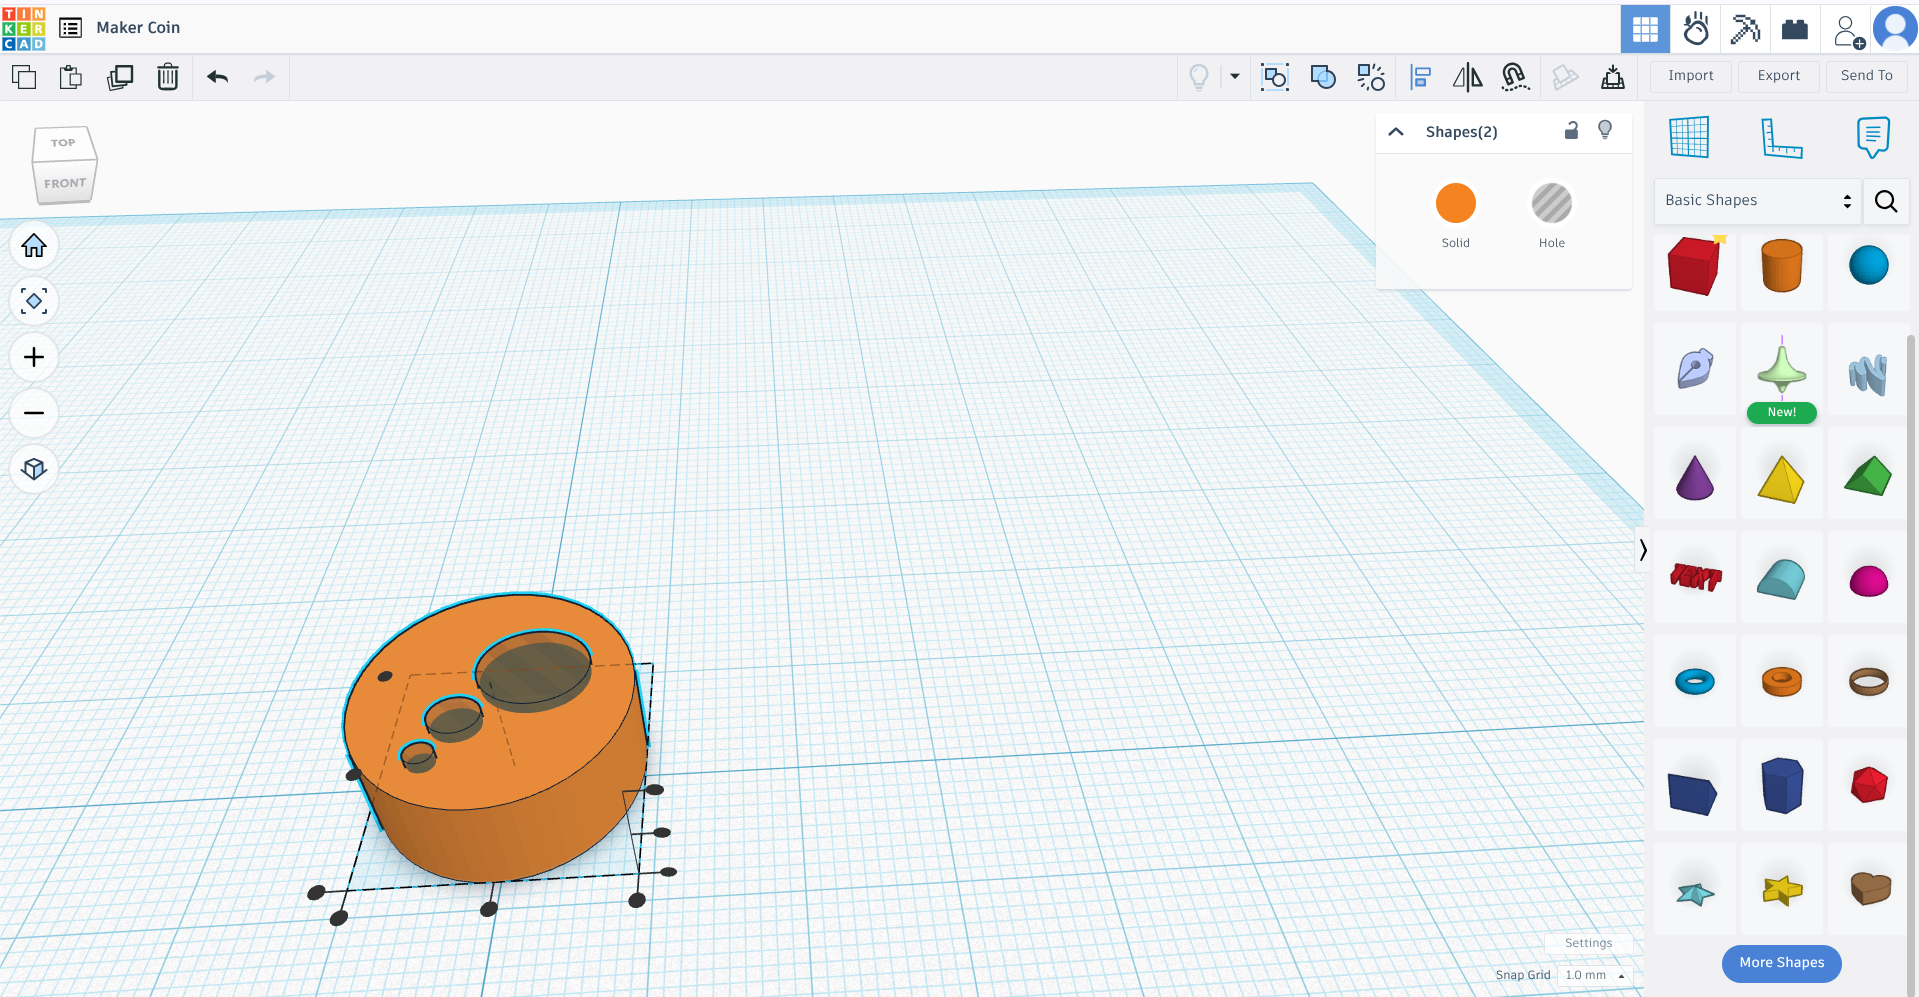Screen dimensions: 1919x997
Task: Open the user profile avatar
Action: coord(1895,28)
